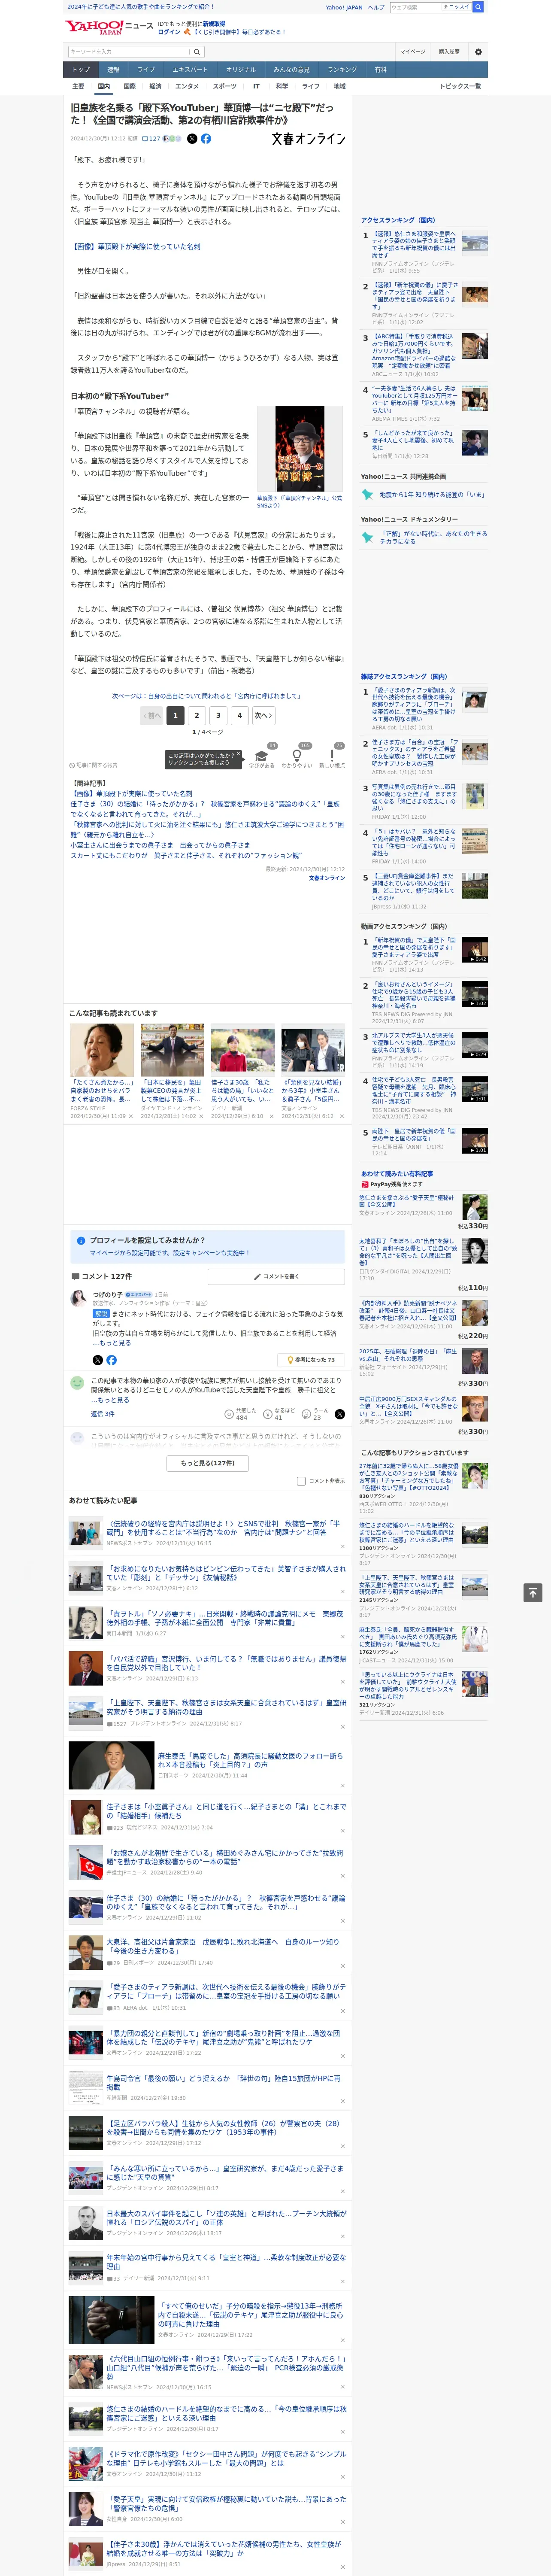The height and width of the screenshot is (2576, 551).
Task: Open the 購入履歴 link
Action: pyautogui.click(x=449, y=52)
